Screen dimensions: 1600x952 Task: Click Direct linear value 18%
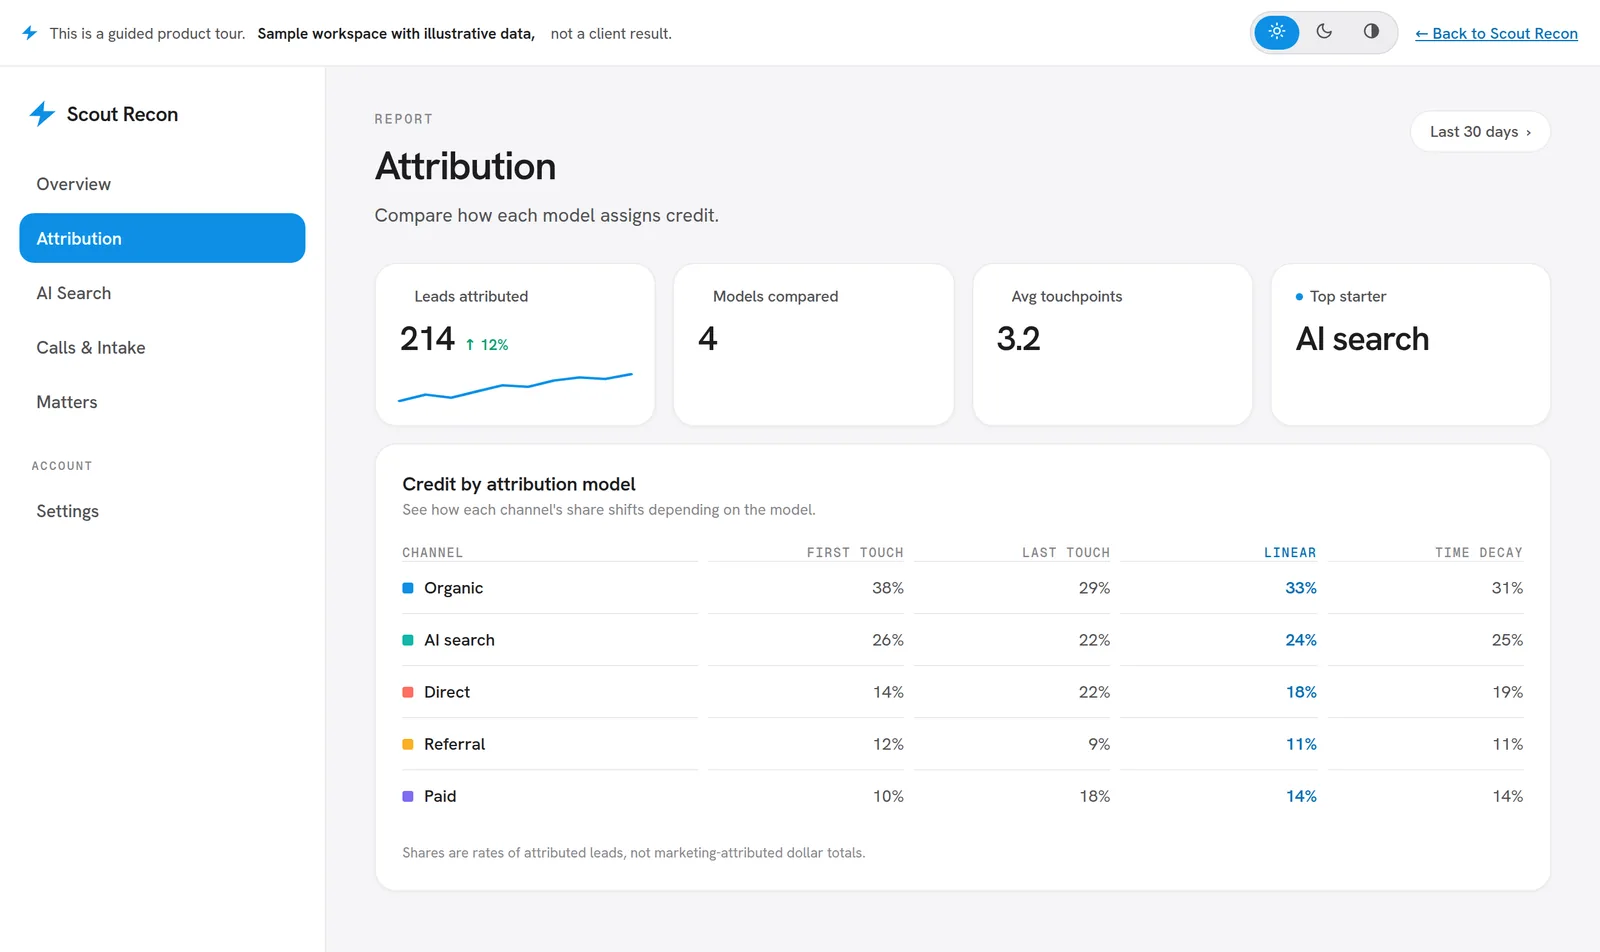click(x=1301, y=692)
